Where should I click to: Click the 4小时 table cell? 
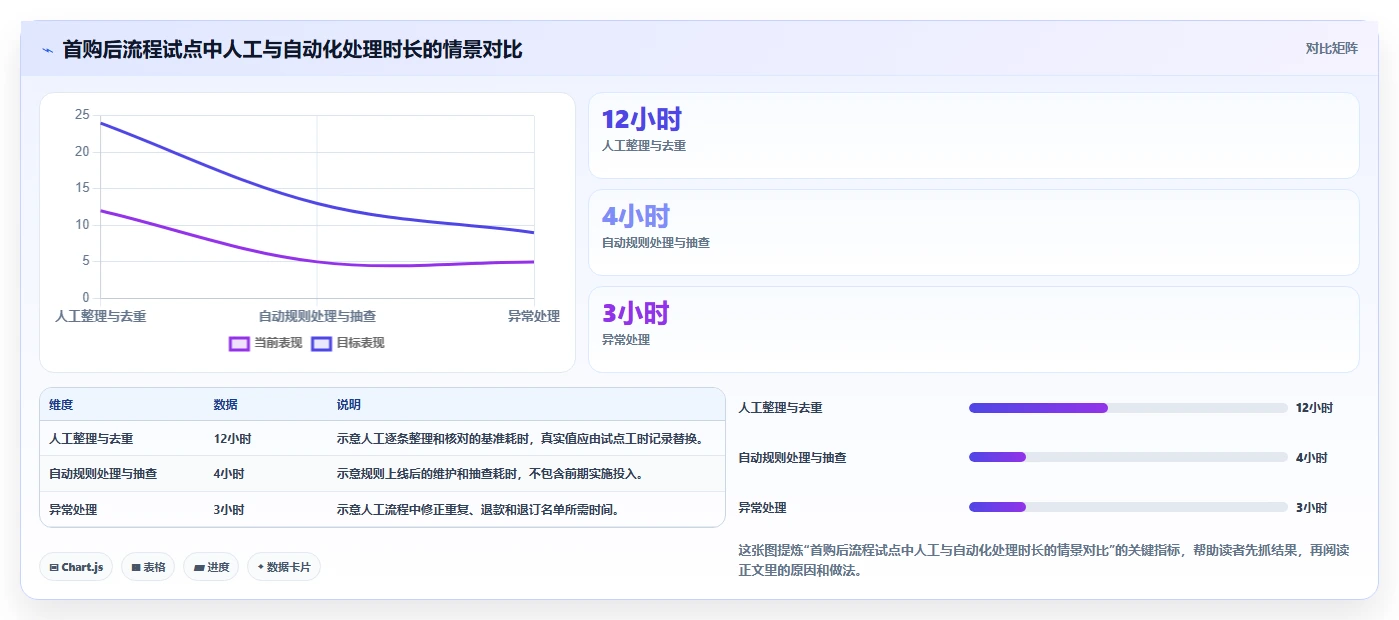(x=228, y=474)
